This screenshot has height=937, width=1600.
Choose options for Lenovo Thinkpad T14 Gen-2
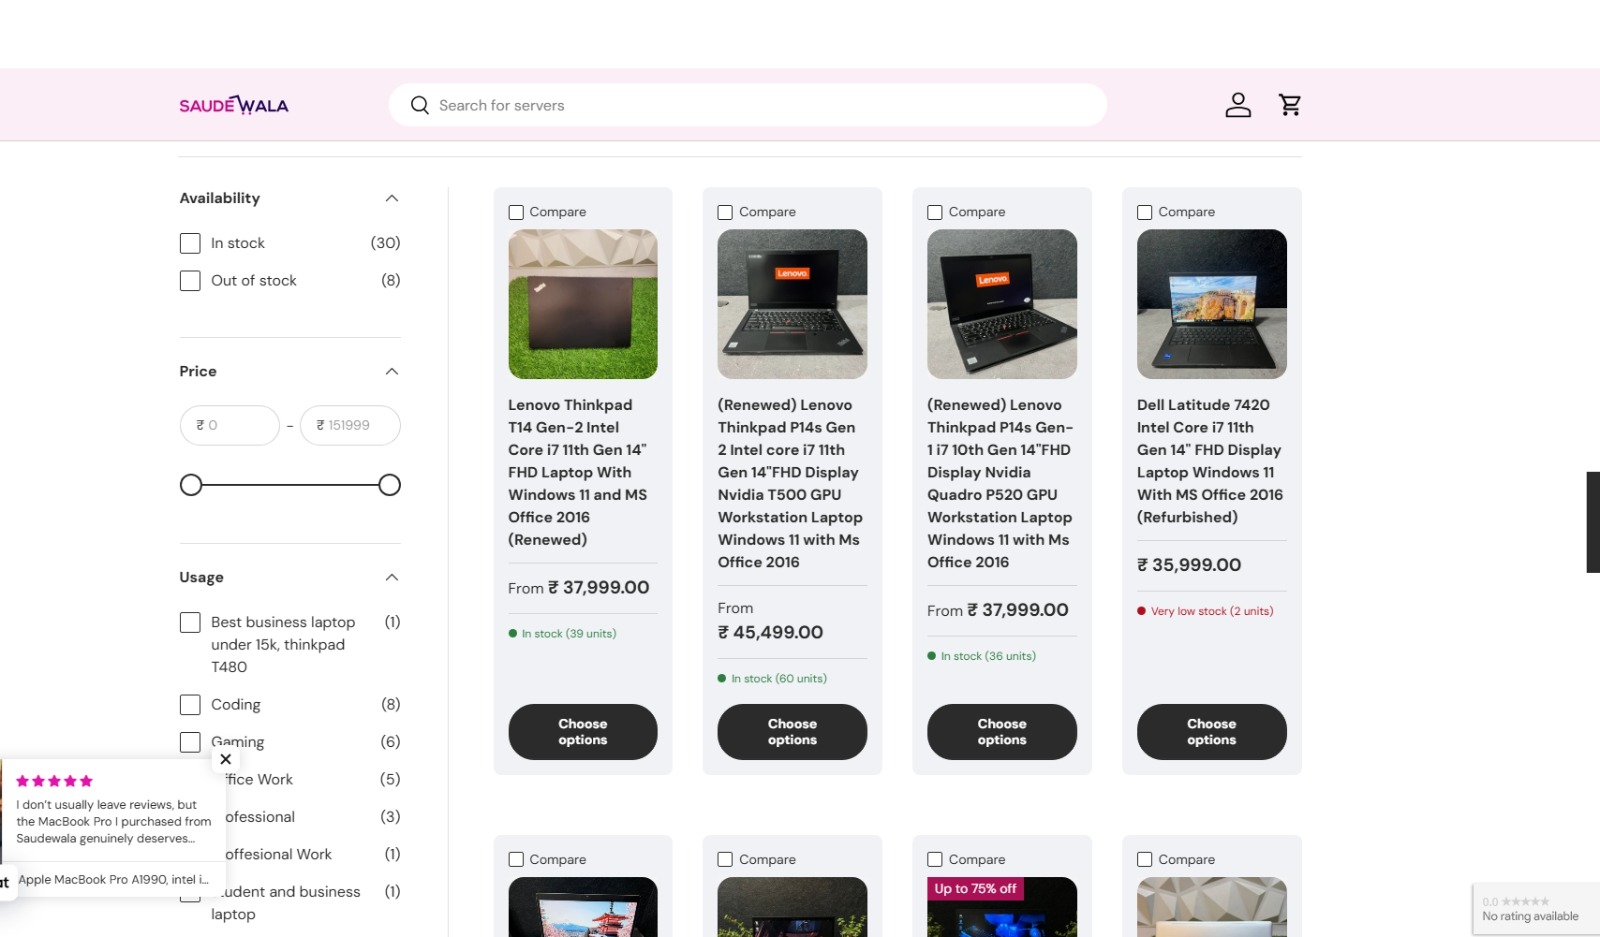[x=582, y=732]
